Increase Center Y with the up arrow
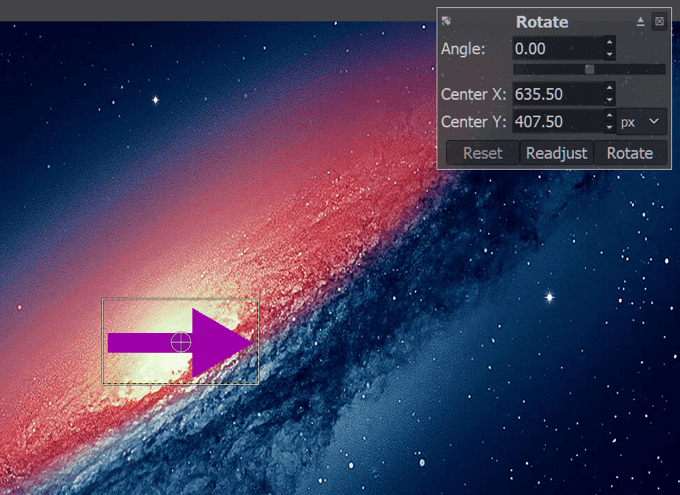The width and height of the screenshot is (680, 495). point(609,117)
